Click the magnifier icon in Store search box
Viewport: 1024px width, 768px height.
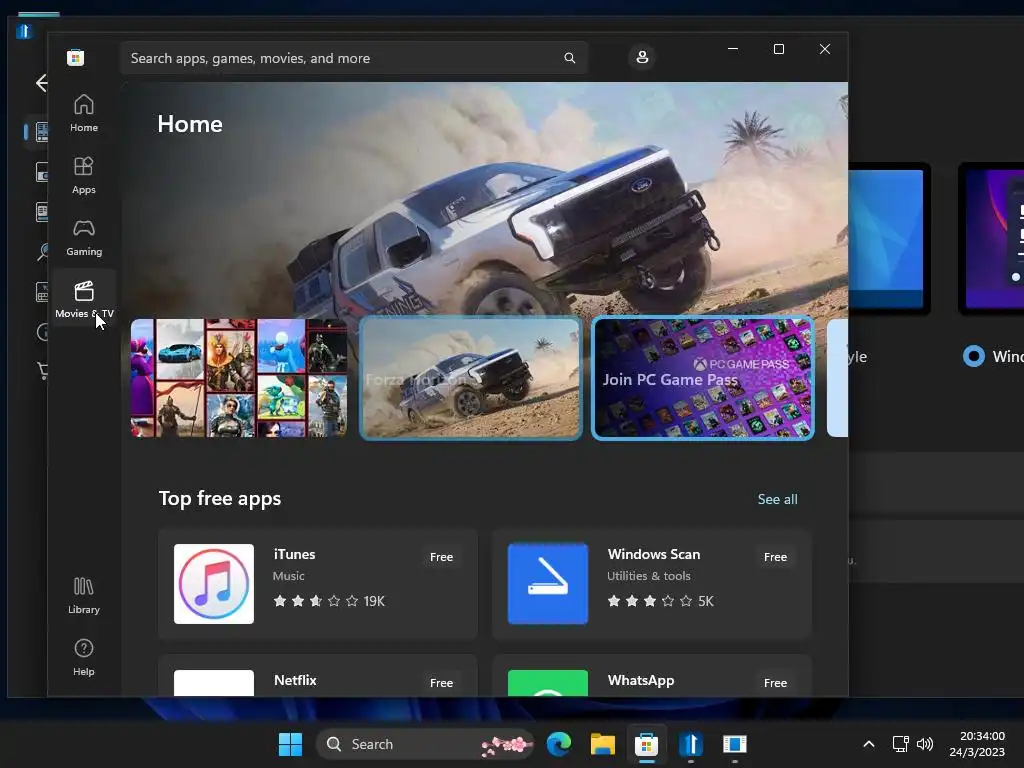pos(569,58)
